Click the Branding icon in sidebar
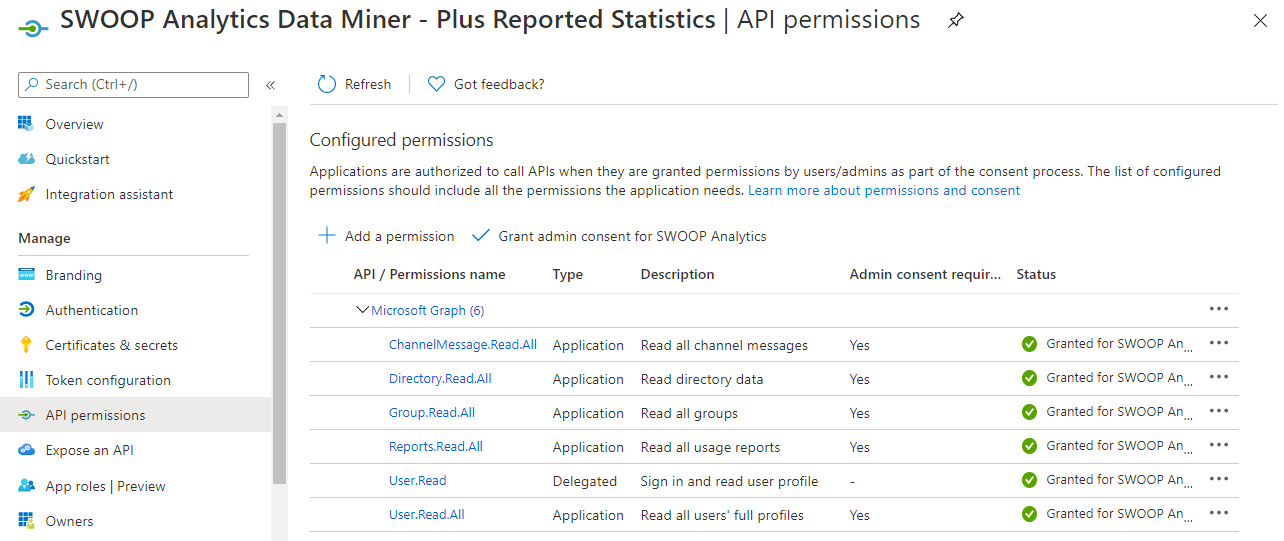Screen dimensions: 1284x541 (x=27, y=275)
